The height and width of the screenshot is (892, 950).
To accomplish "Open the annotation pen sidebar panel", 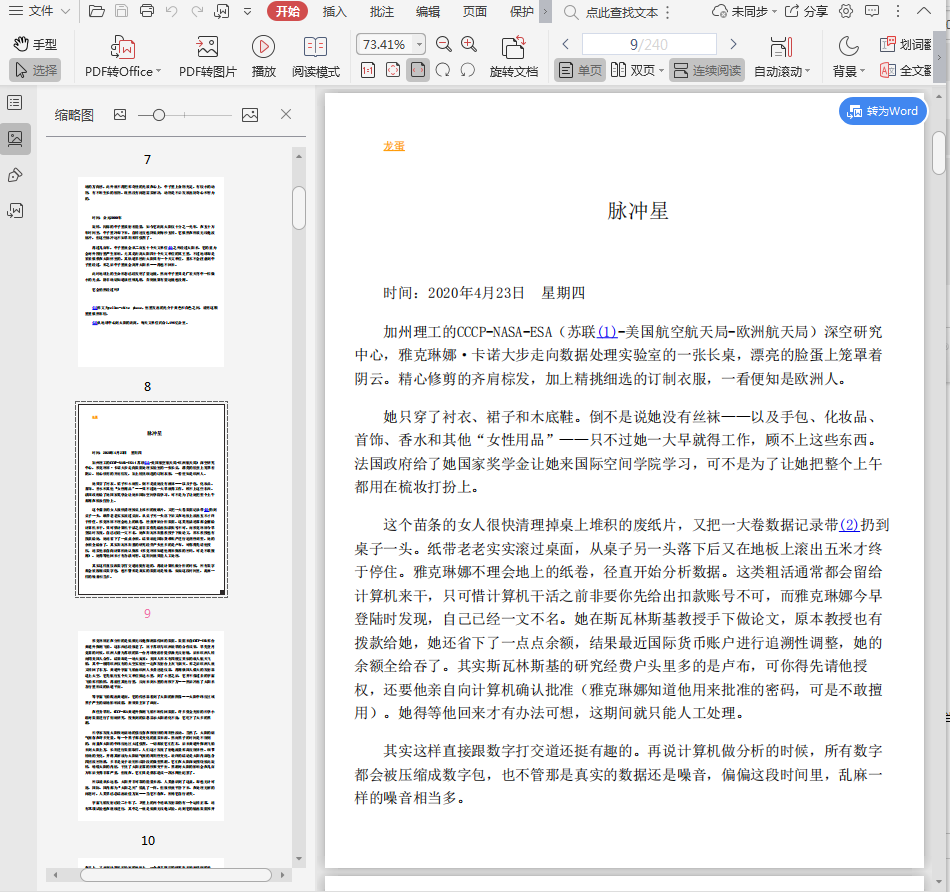I will pyautogui.click(x=15, y=175).
